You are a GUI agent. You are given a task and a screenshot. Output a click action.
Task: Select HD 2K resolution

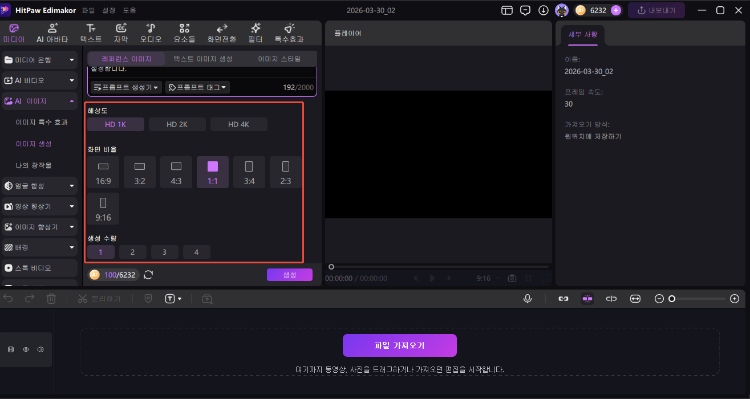177,124
